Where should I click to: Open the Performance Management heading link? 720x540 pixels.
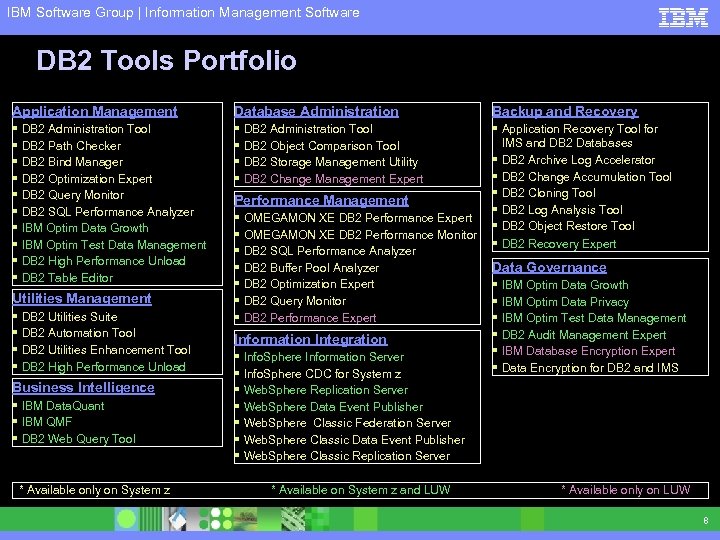click(x=321, y=201)
